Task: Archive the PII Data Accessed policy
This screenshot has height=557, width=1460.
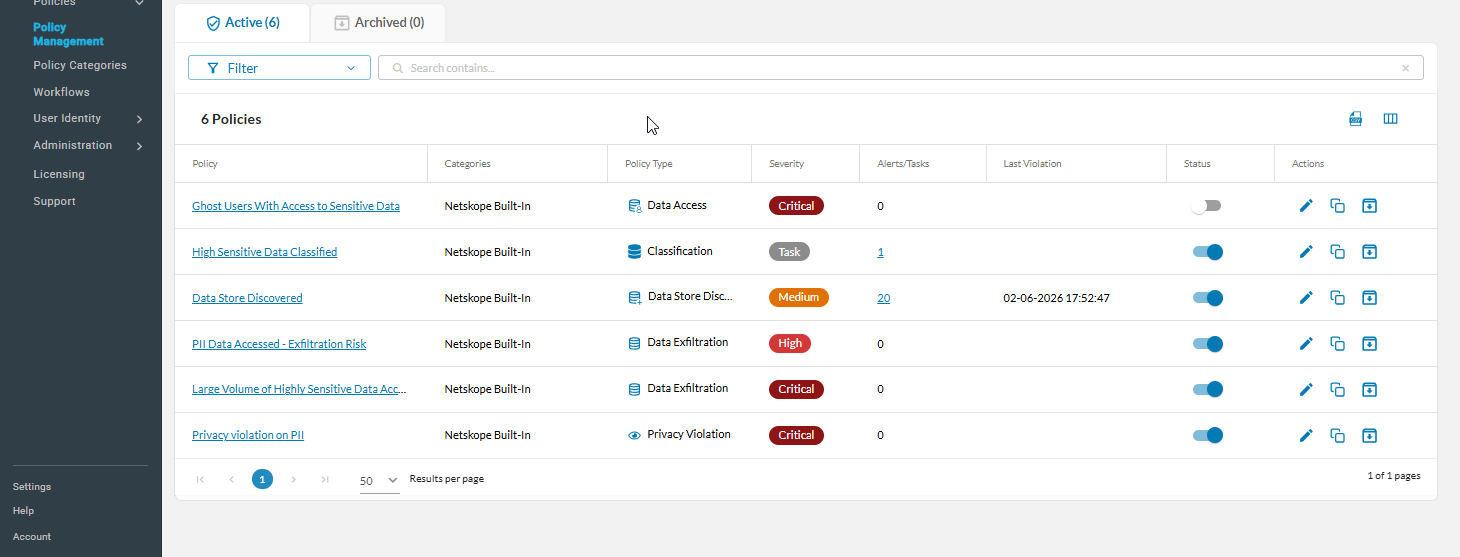Action: click(x=1370, y=344)
